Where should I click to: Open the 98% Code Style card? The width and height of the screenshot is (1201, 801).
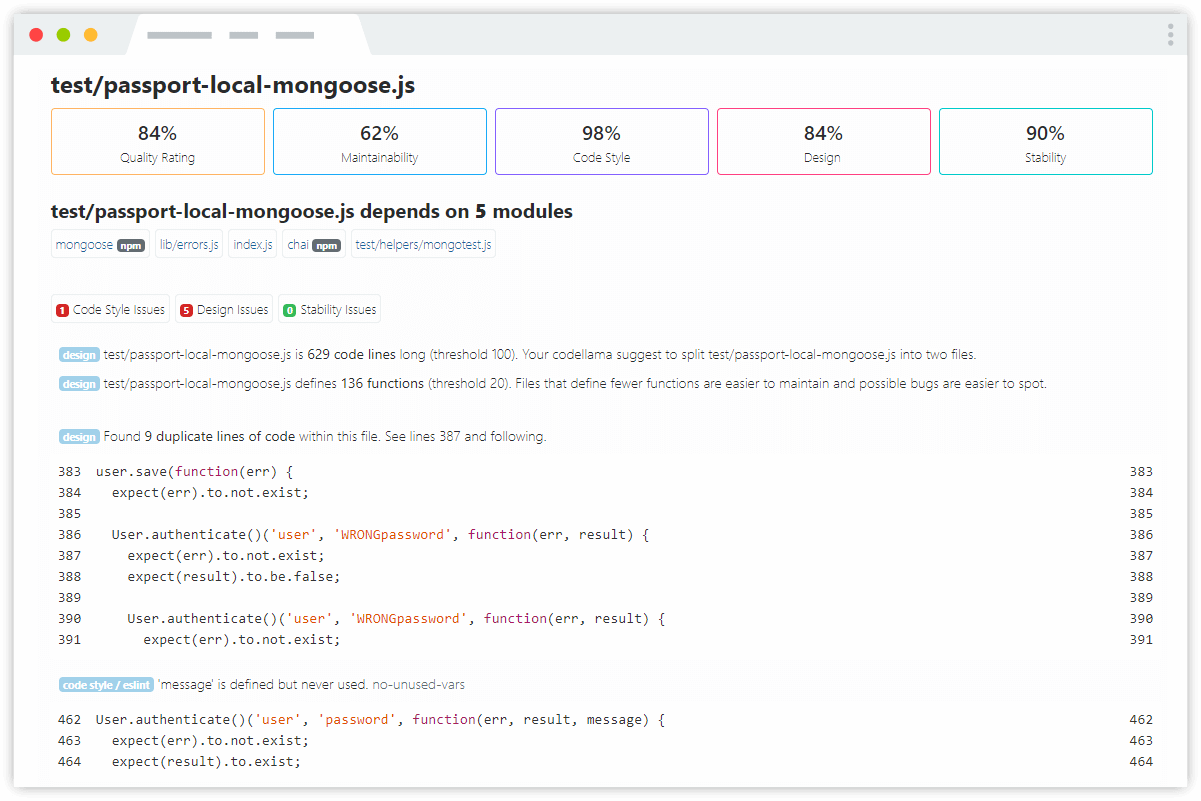602,142
